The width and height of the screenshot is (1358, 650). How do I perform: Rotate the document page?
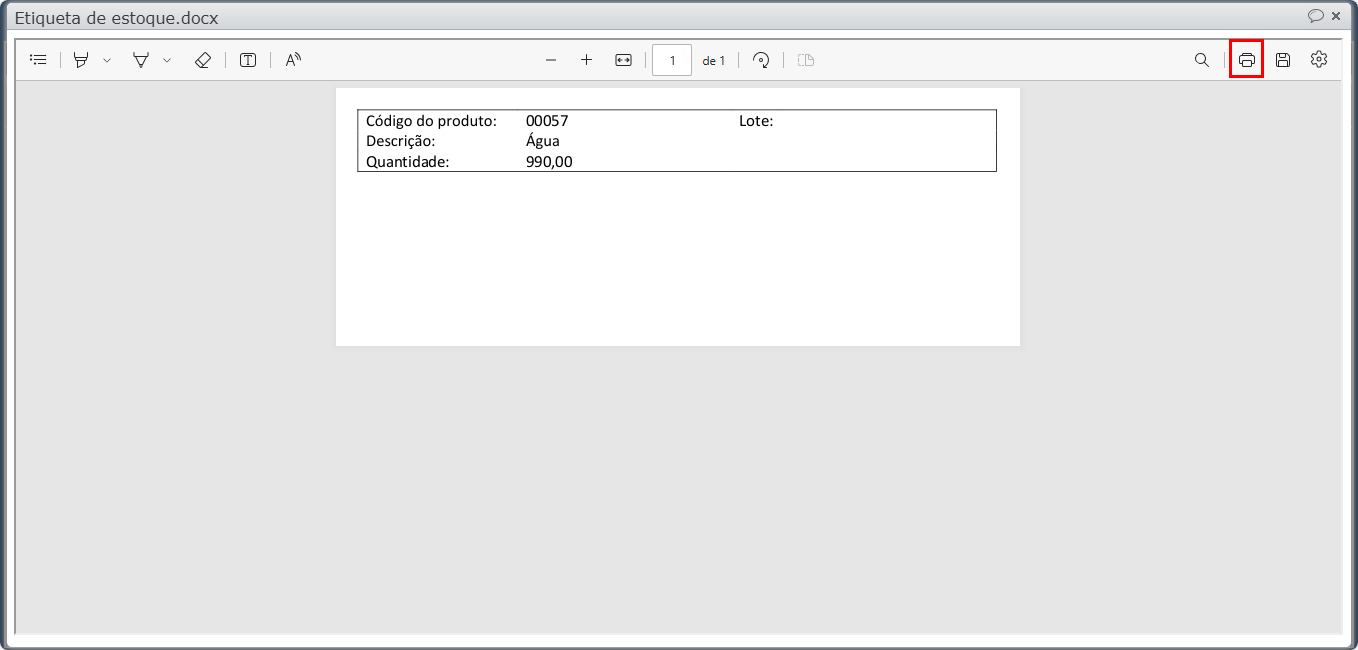(x=762, y=60)
